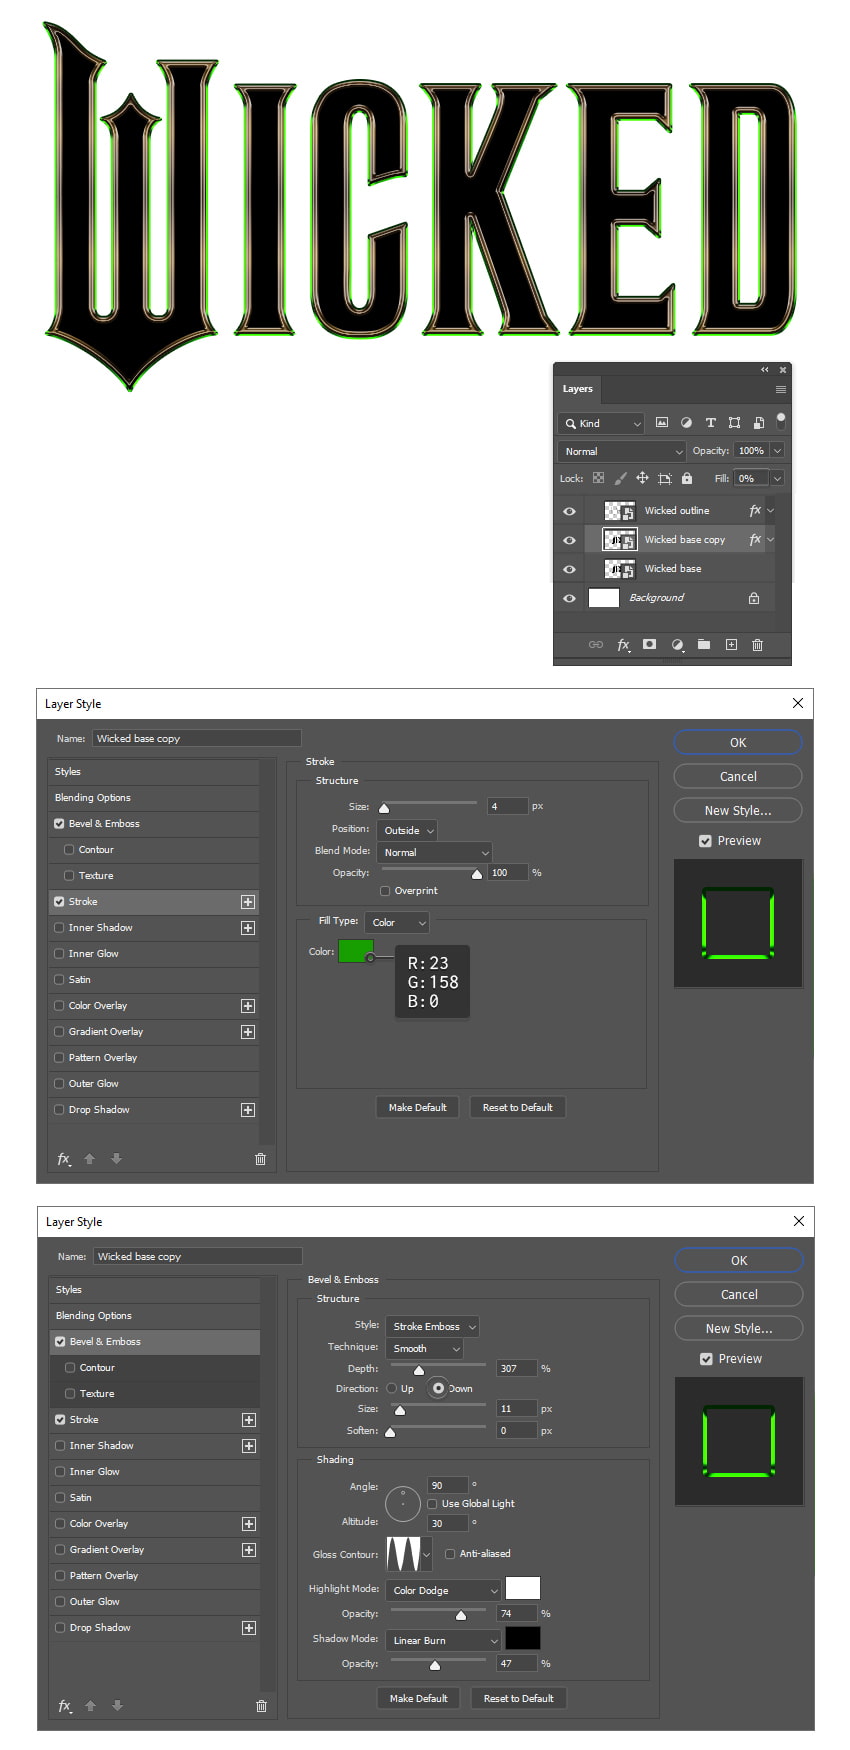Open Add layer style fx at Layers panel bottom

(623, 645)
